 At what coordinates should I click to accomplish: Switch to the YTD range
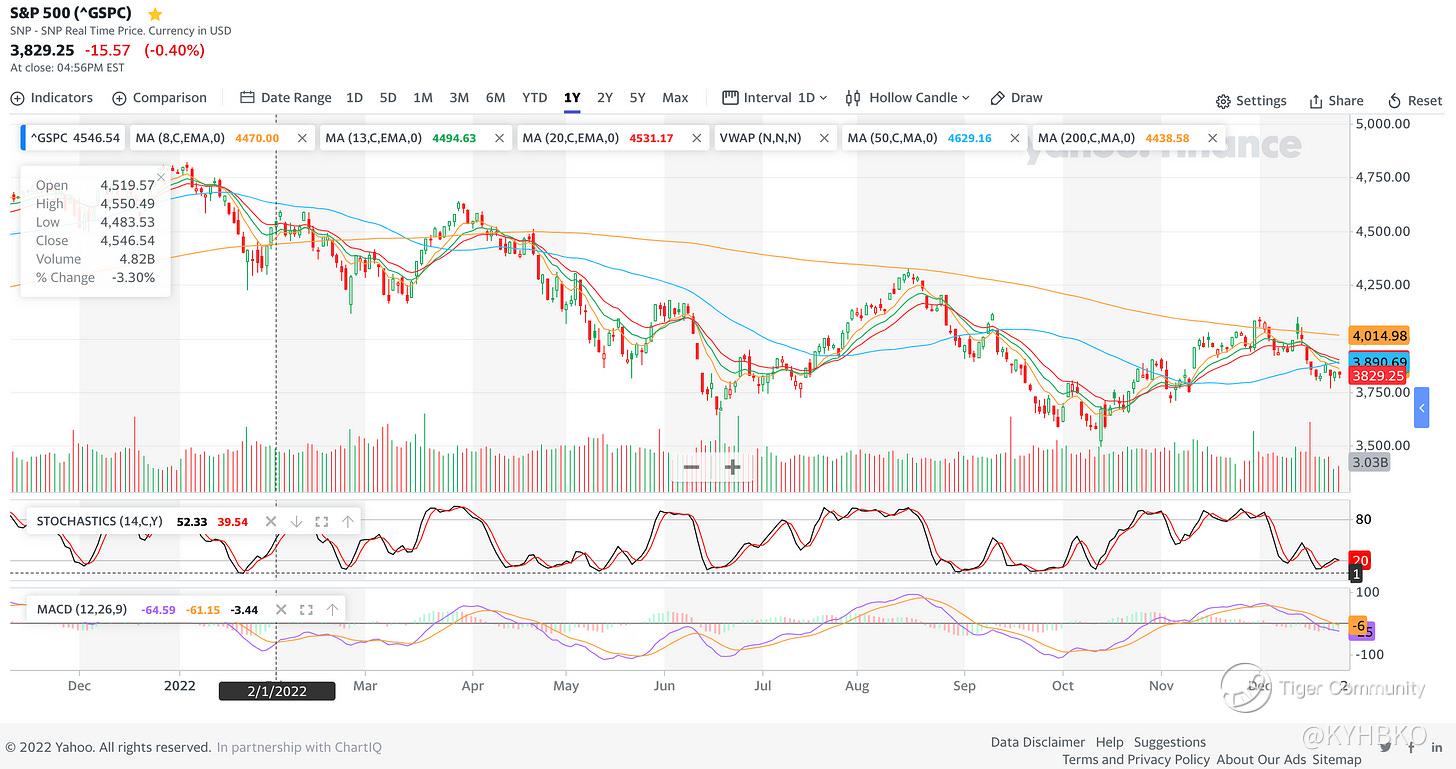pos(535,98)
